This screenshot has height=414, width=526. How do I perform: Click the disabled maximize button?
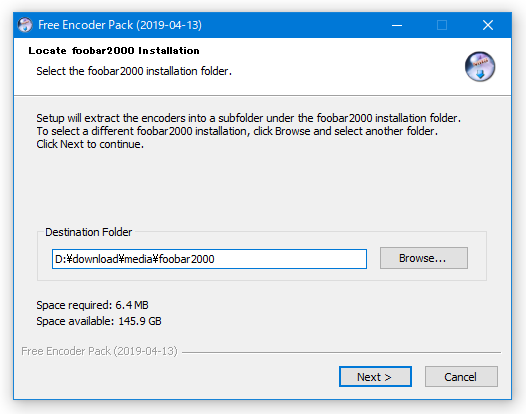(x=442, y=25)
